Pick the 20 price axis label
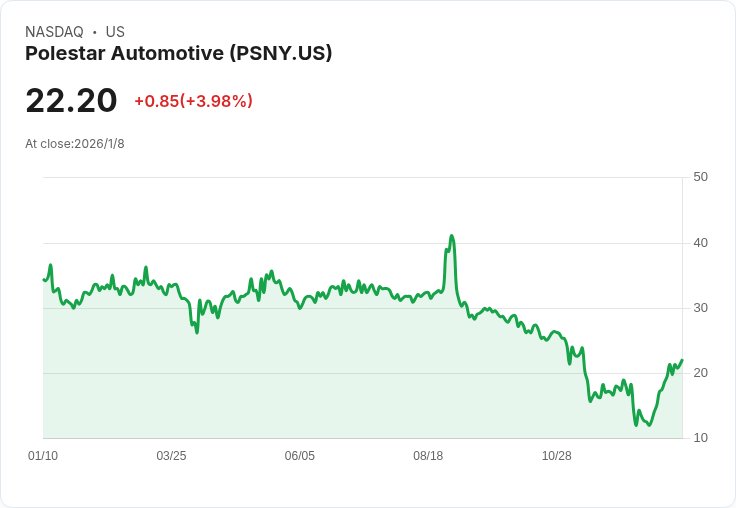Screen dimensions: 736x508 [700, 373]
